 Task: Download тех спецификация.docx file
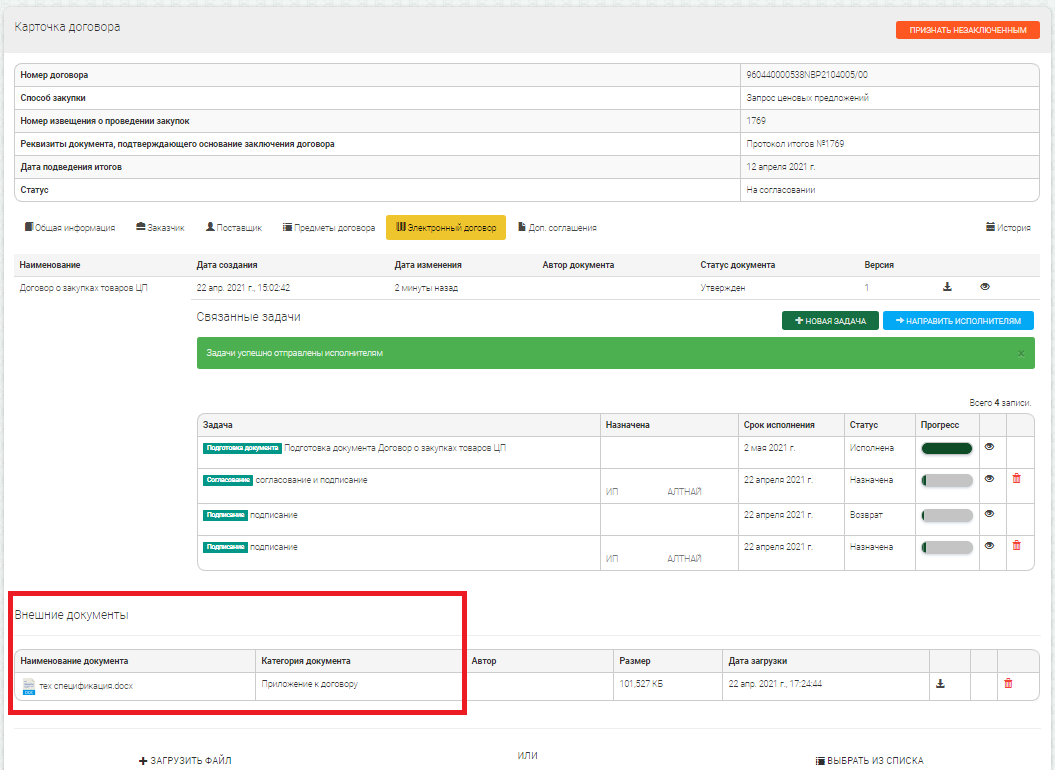pyautogui.click(x=940, y=684)
